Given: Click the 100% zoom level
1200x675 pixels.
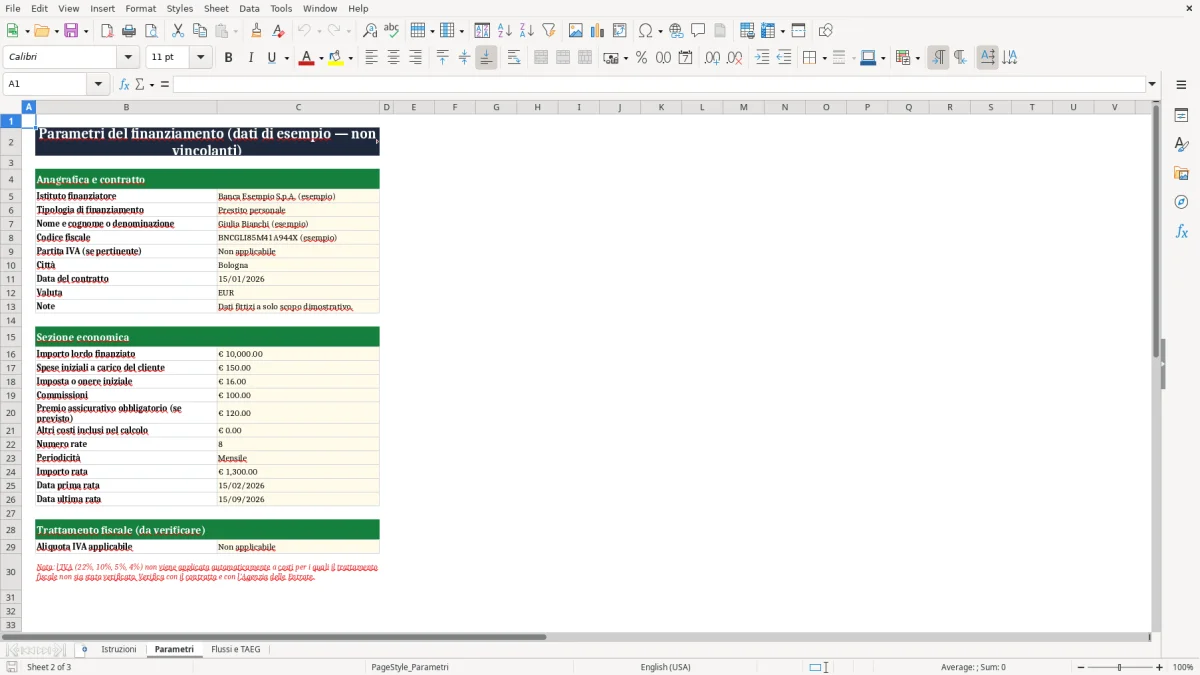Looking at the screenshot, I should point(1183,667).
